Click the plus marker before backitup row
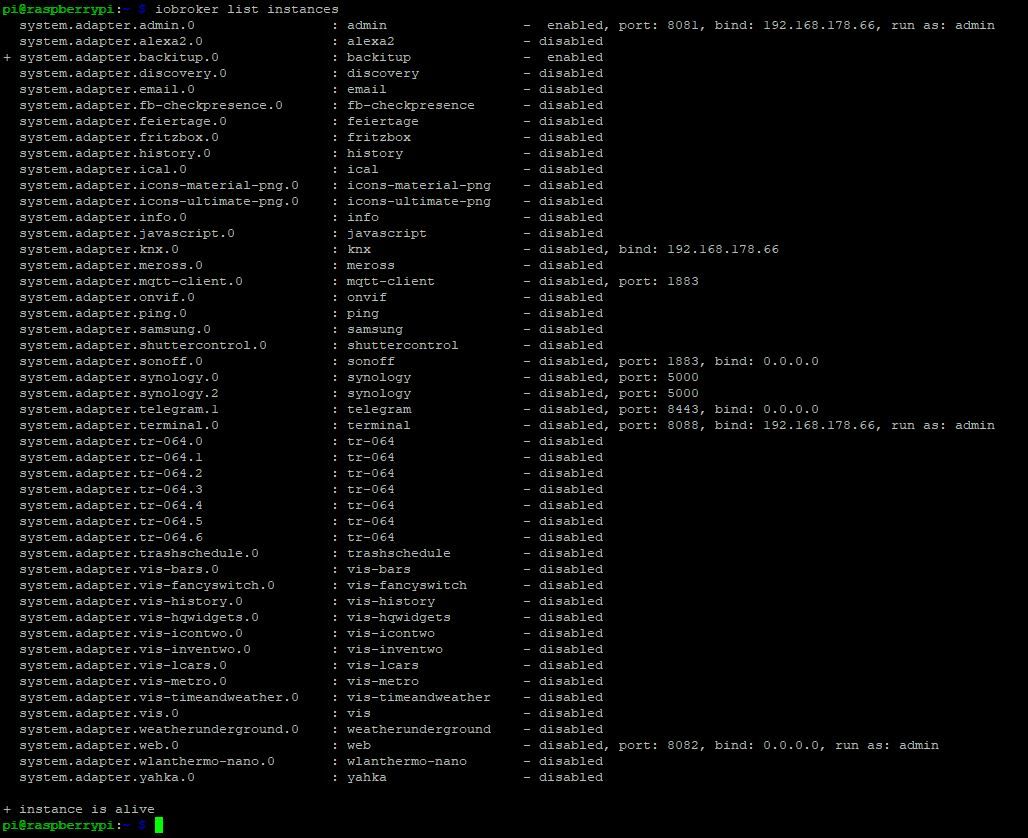Screen dimensions: 1028x838 click(7, 58)
